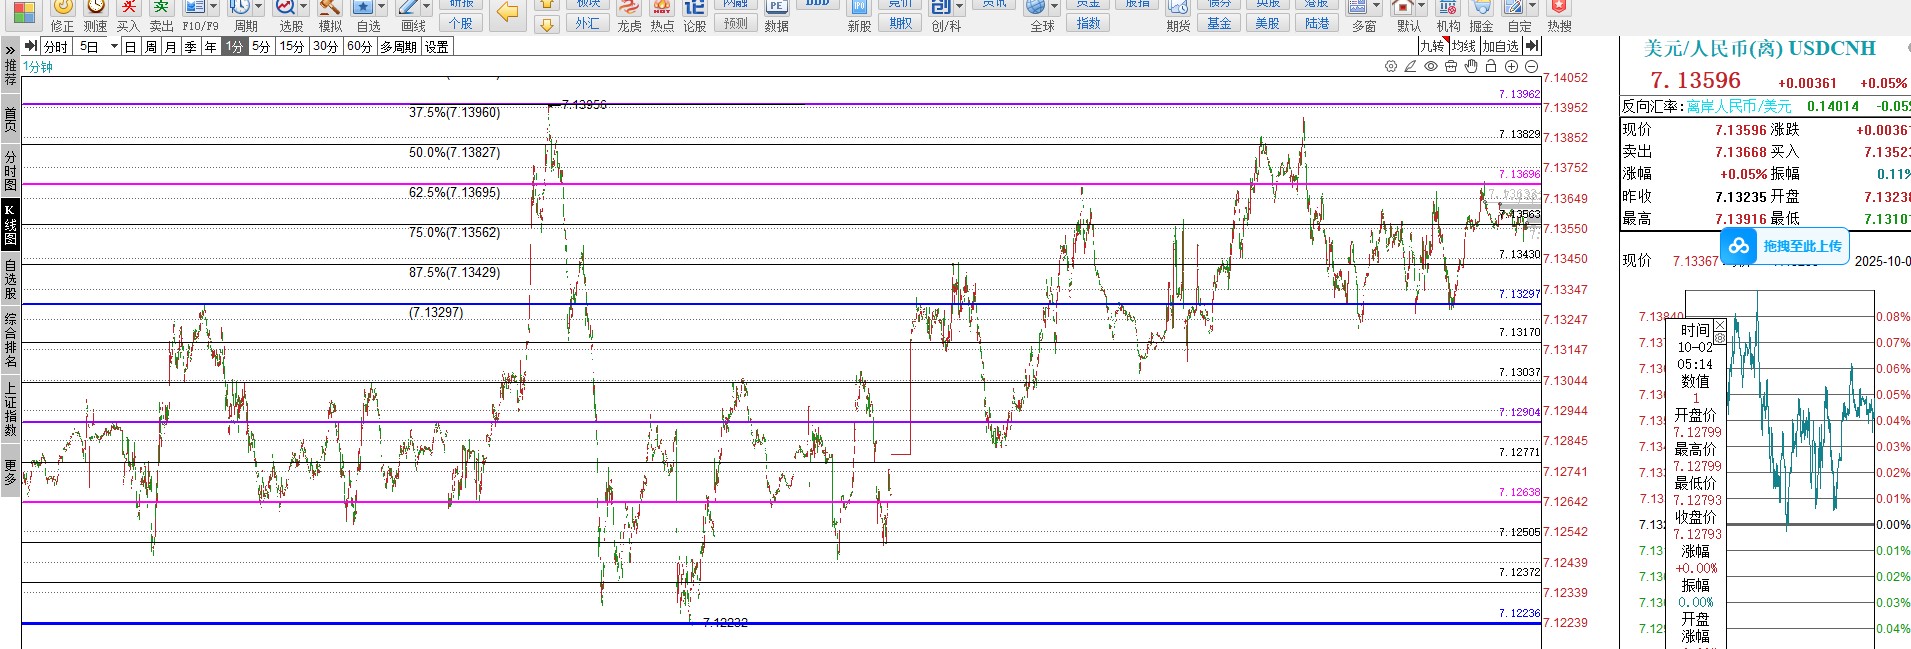Viewport: 1911px width, 649px height.
Task: Open the 选股 stock picker icon
Action: pos(285,7)
